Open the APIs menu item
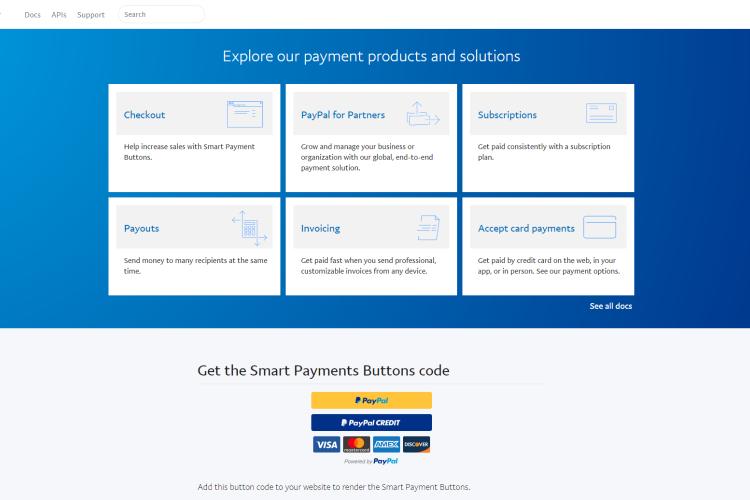750x500 pixels. point(59,15)
